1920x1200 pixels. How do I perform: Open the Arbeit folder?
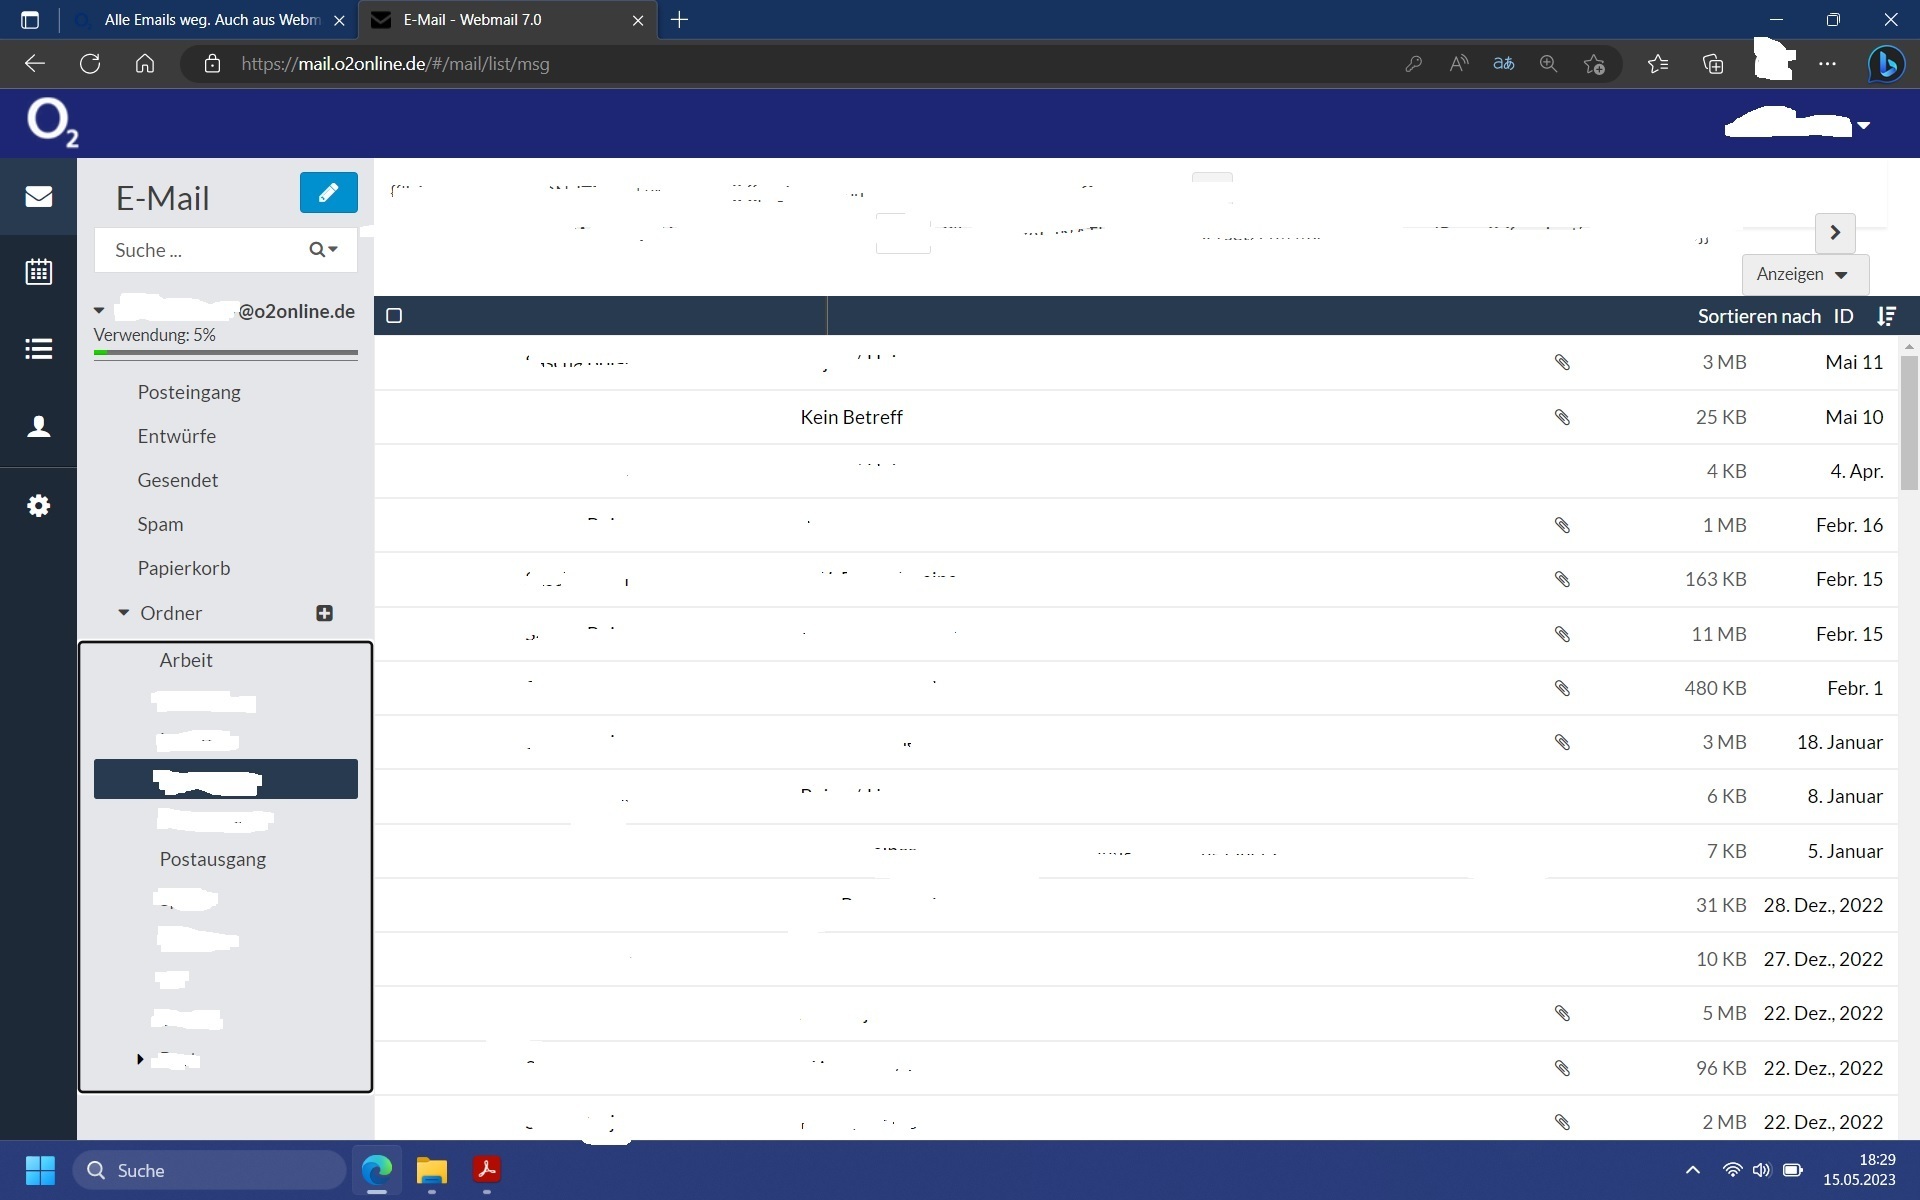pos(186,660)
